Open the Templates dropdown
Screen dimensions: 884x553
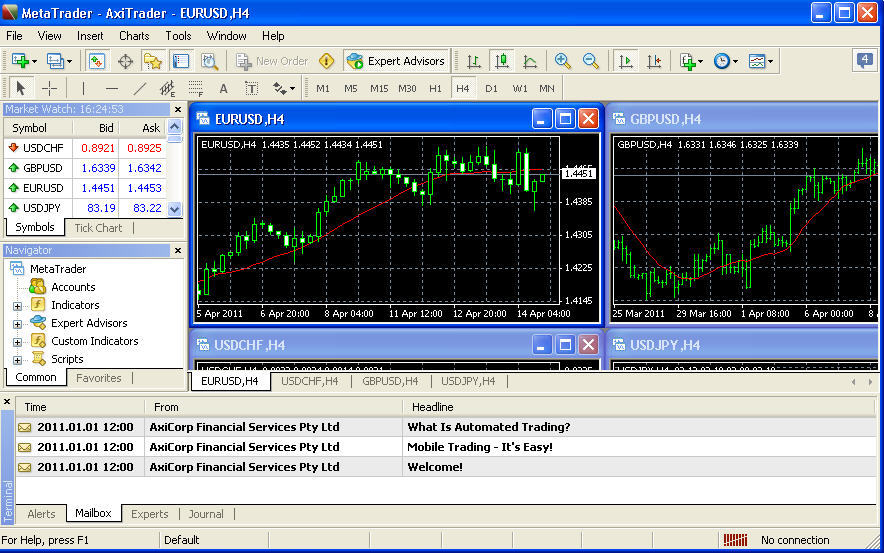760,61
